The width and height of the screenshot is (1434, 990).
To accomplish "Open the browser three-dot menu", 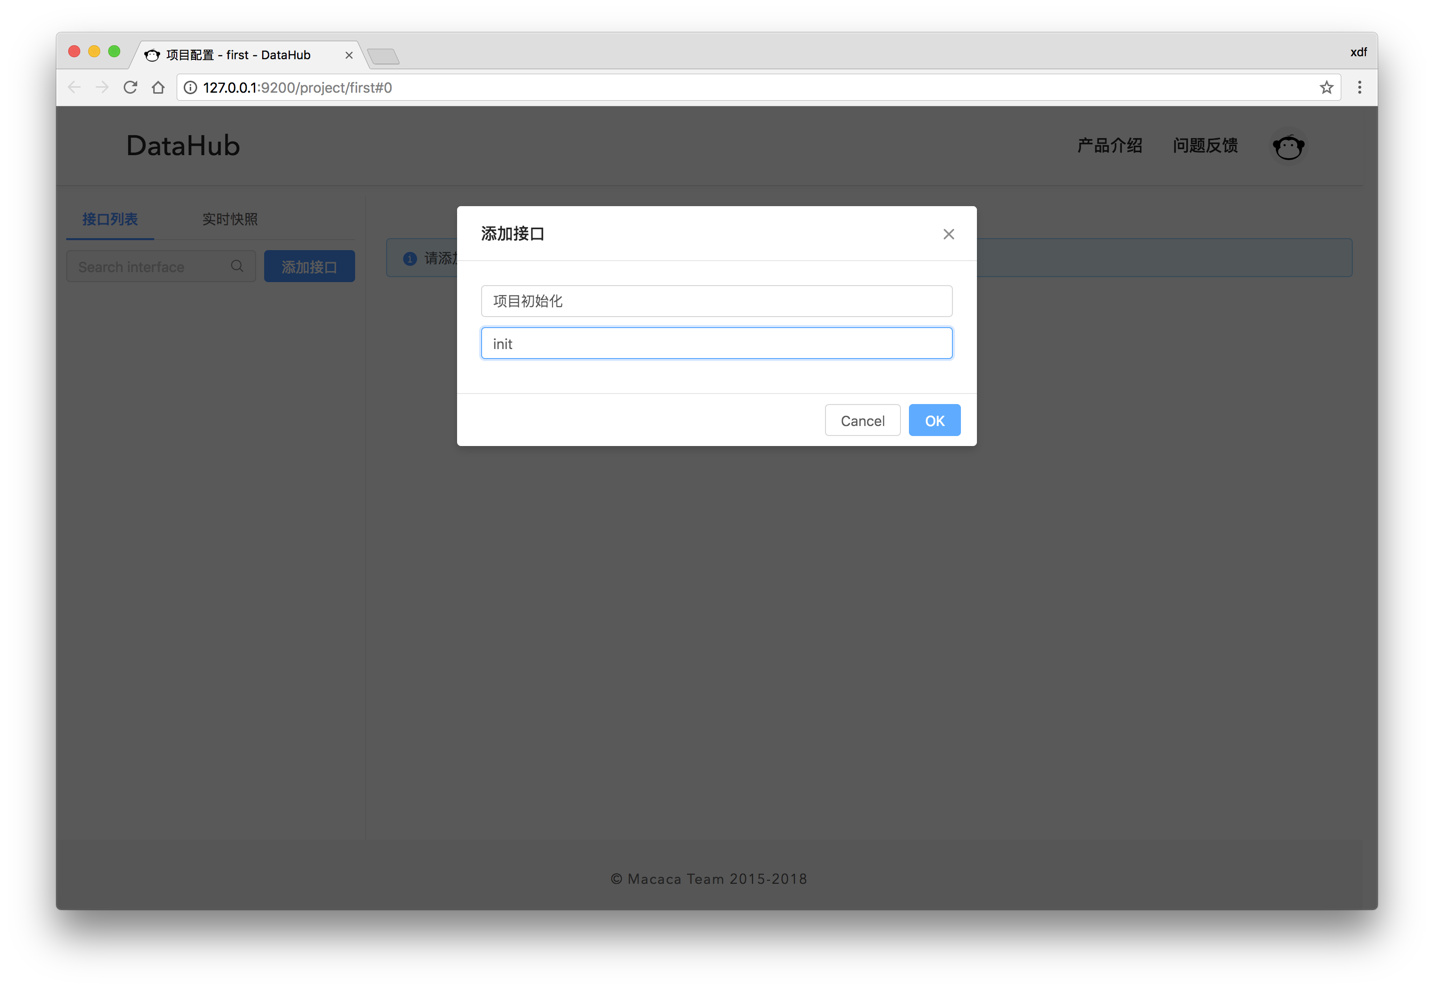I will [x=1359, y=88].
